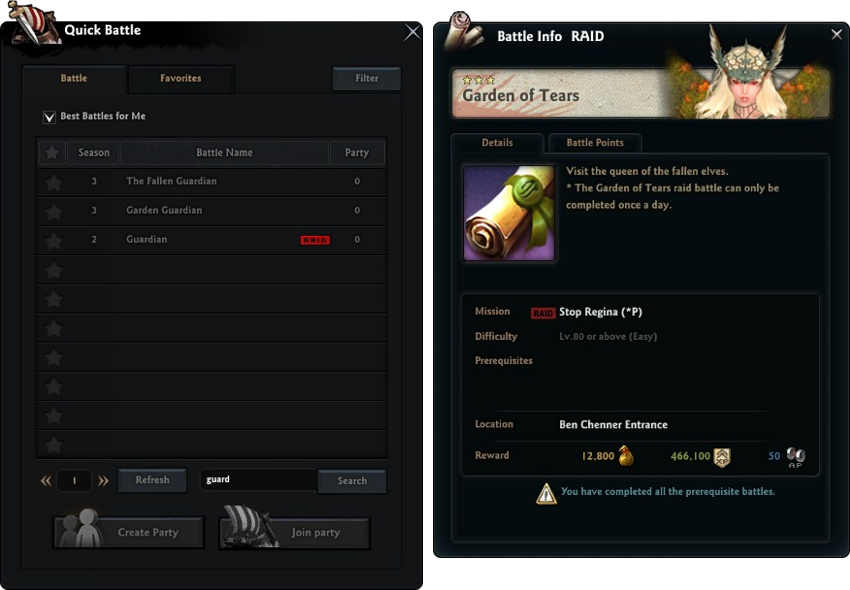
Task: Click the AP coins reward icon
Action: click(796, 457)
